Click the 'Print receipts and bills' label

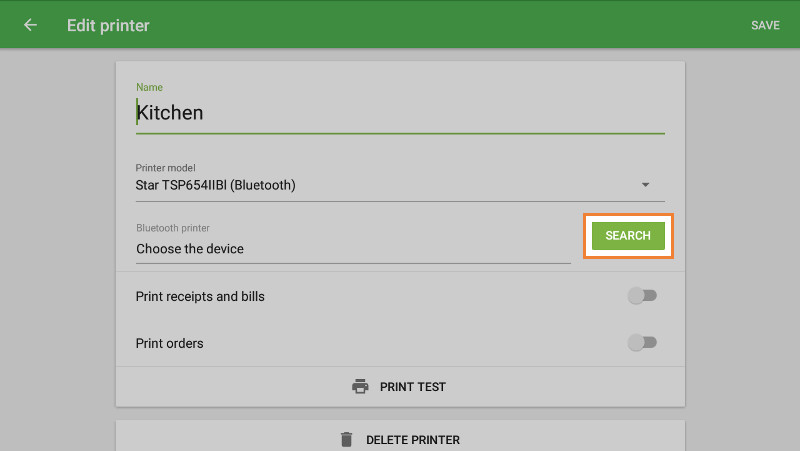[200, 296]
